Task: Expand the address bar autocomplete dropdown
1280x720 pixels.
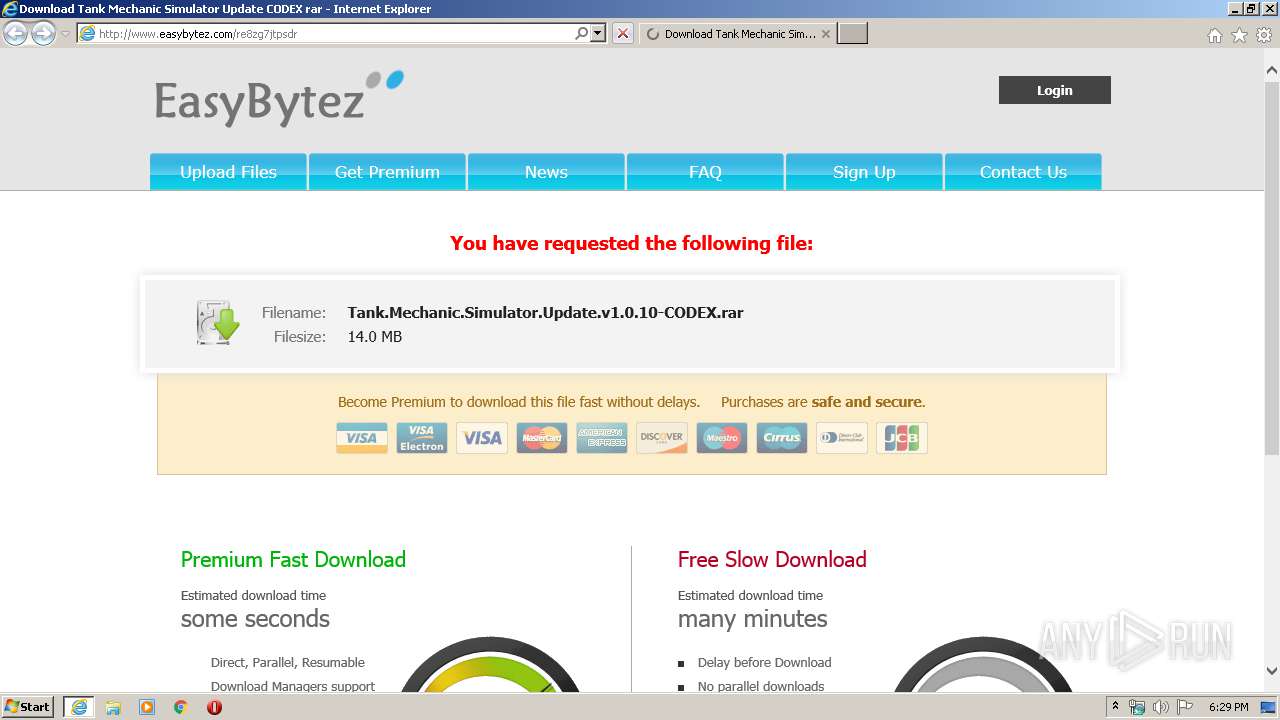Action: coord(598,34)
